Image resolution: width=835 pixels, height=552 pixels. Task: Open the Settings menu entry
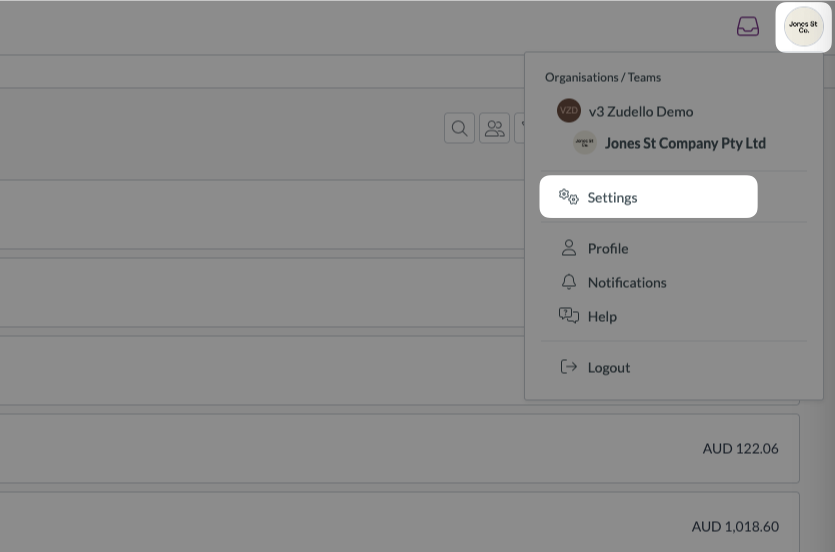click(648, 196)
